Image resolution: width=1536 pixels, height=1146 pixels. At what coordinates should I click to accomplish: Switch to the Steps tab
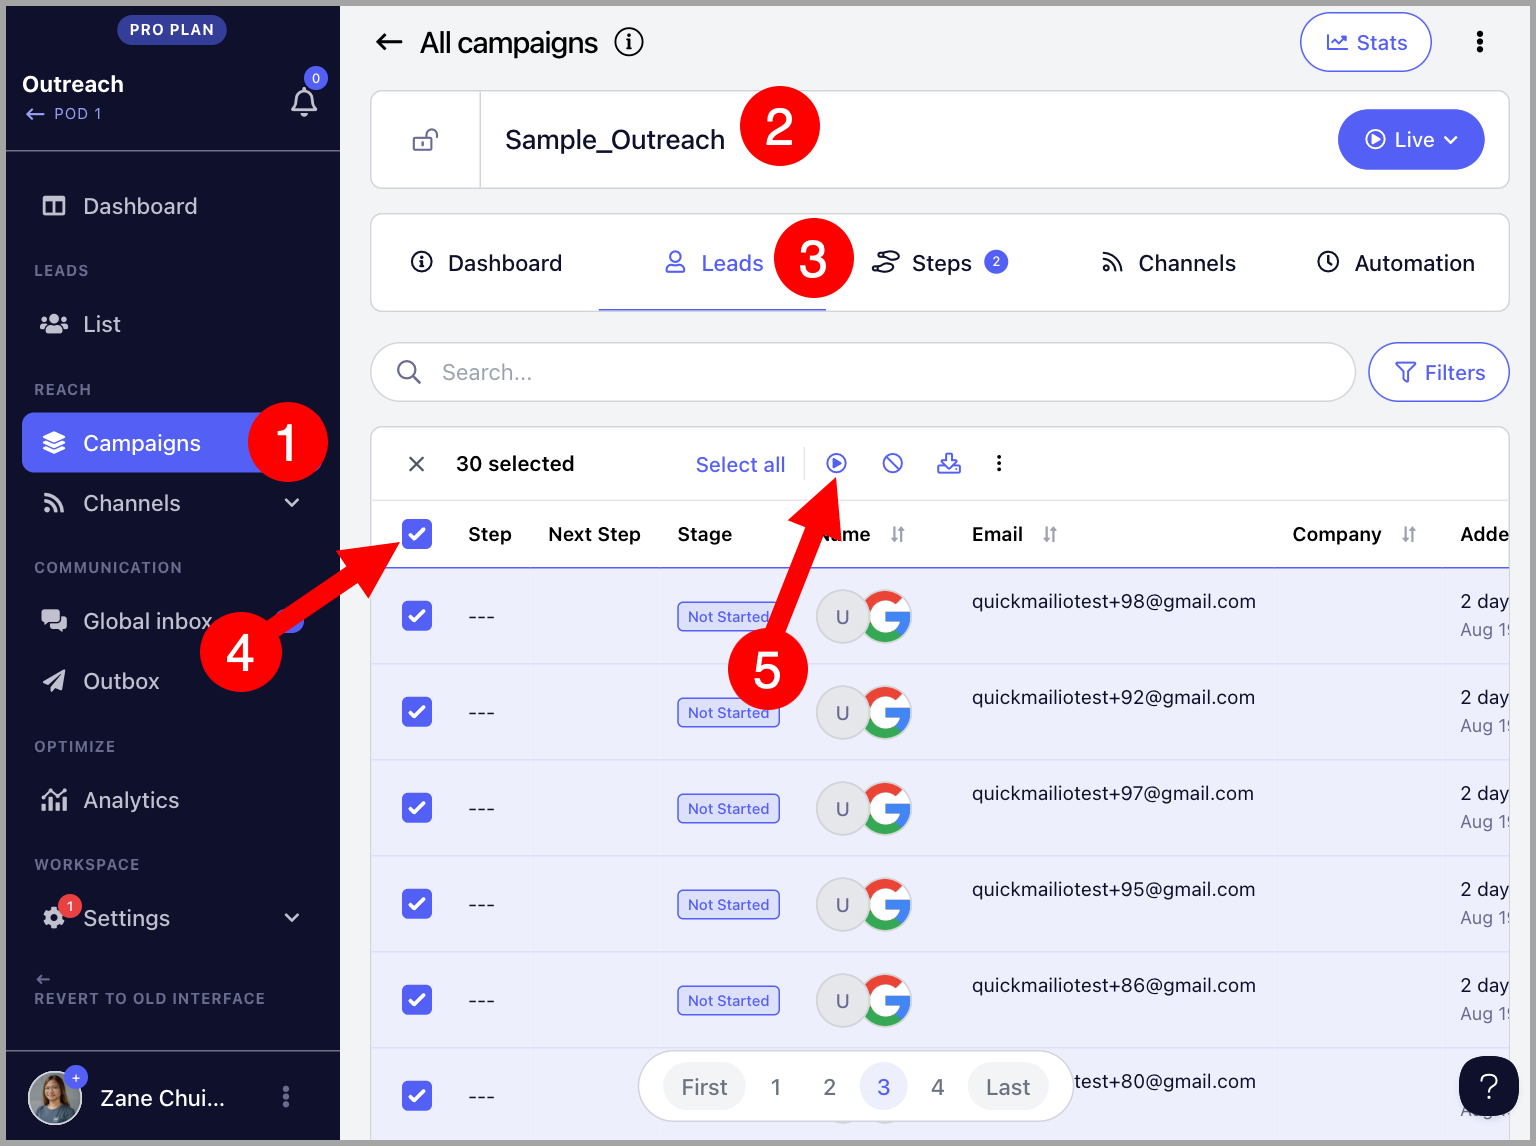[939, 263]
